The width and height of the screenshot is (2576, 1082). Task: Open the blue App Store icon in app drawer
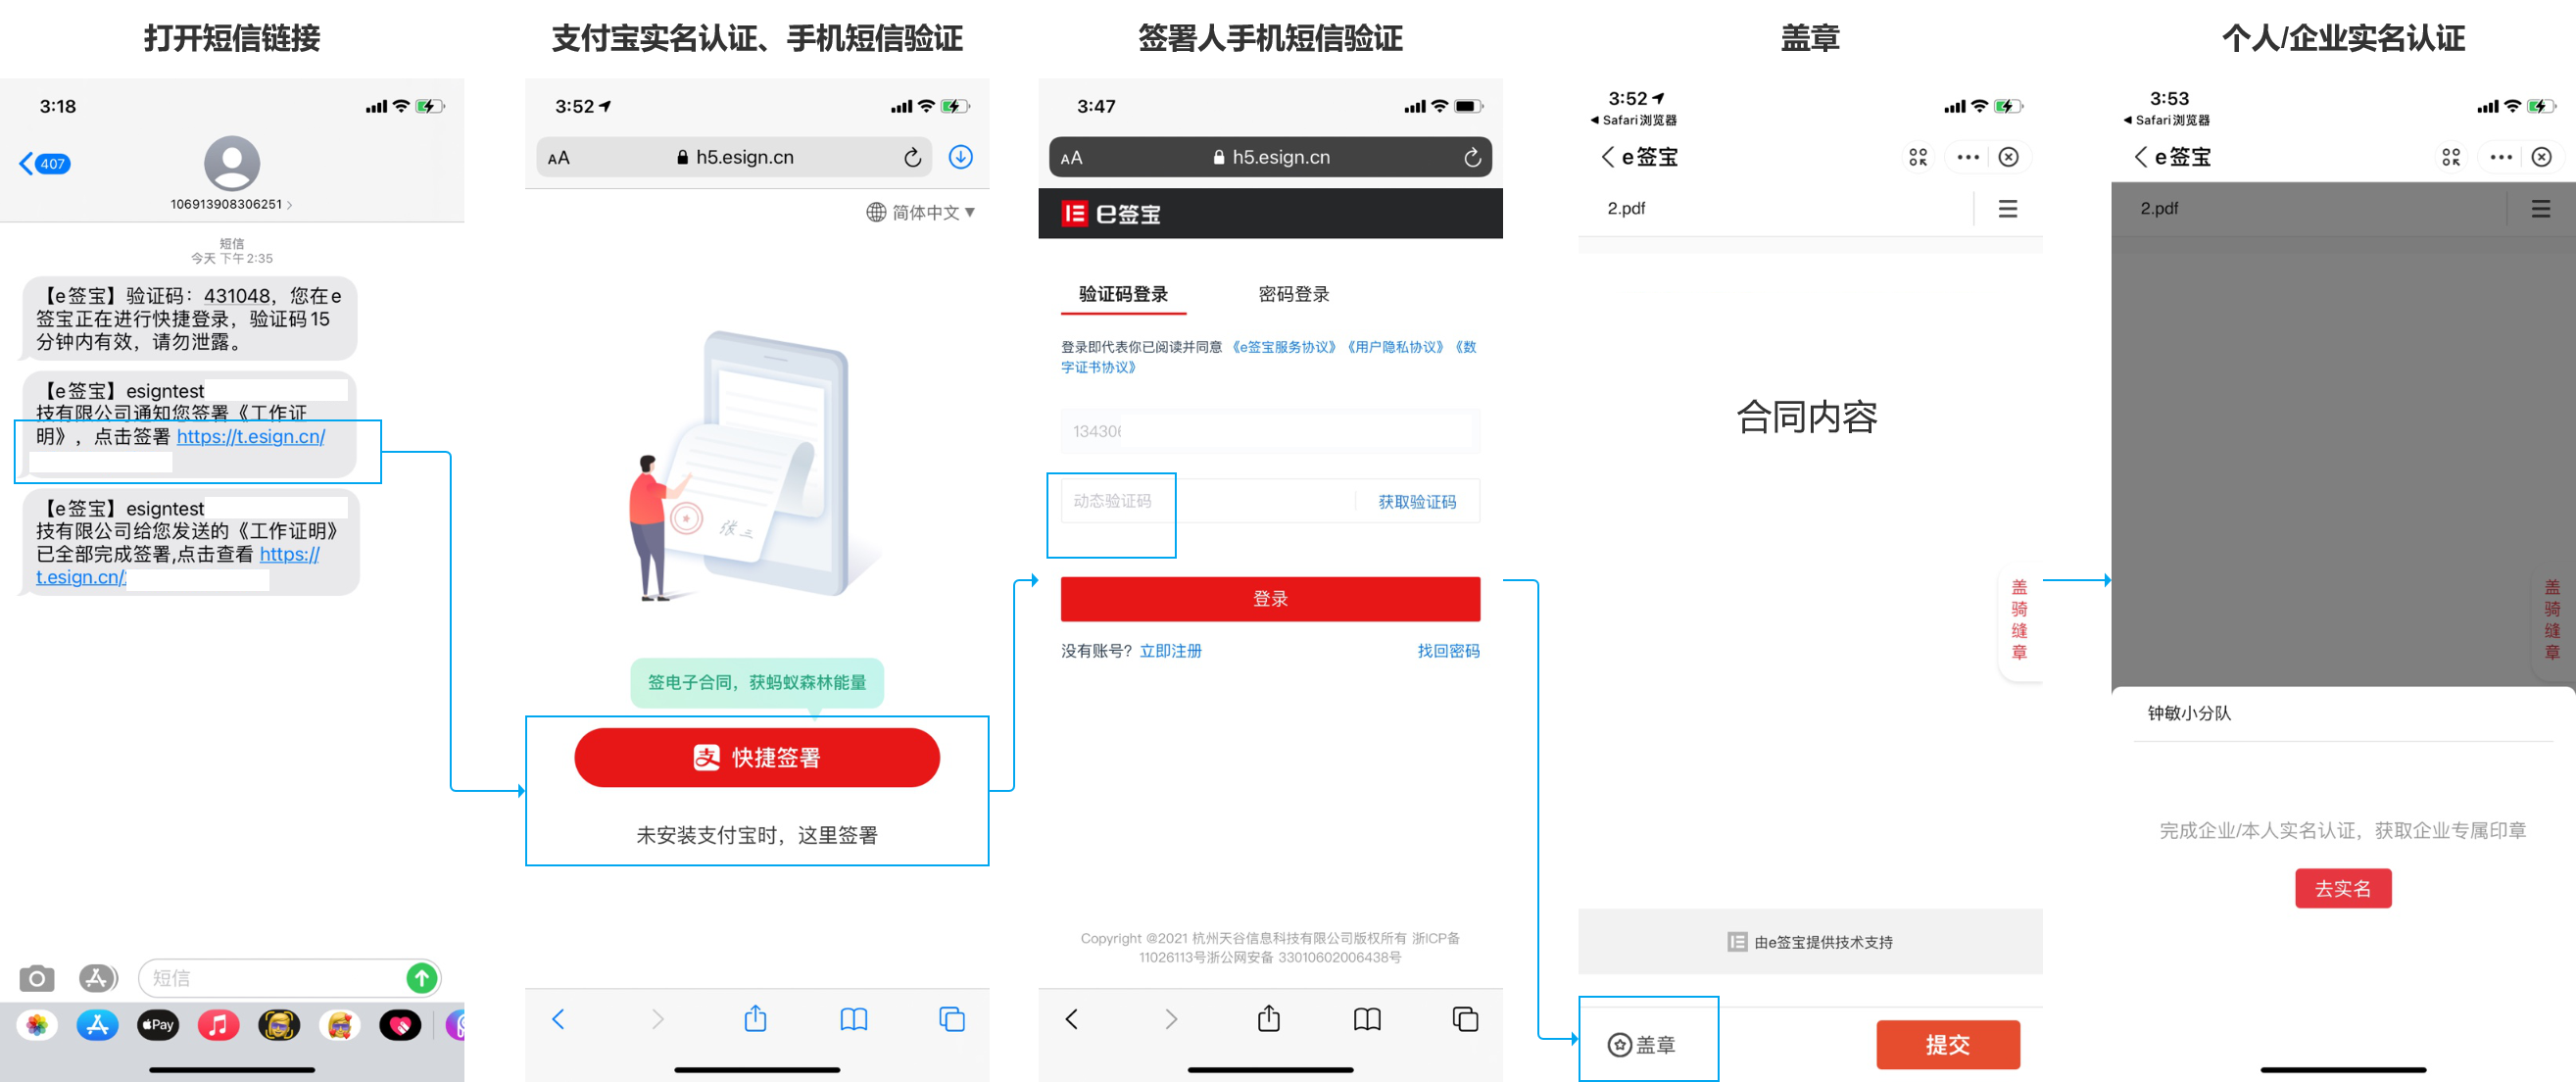point(98,1024)
